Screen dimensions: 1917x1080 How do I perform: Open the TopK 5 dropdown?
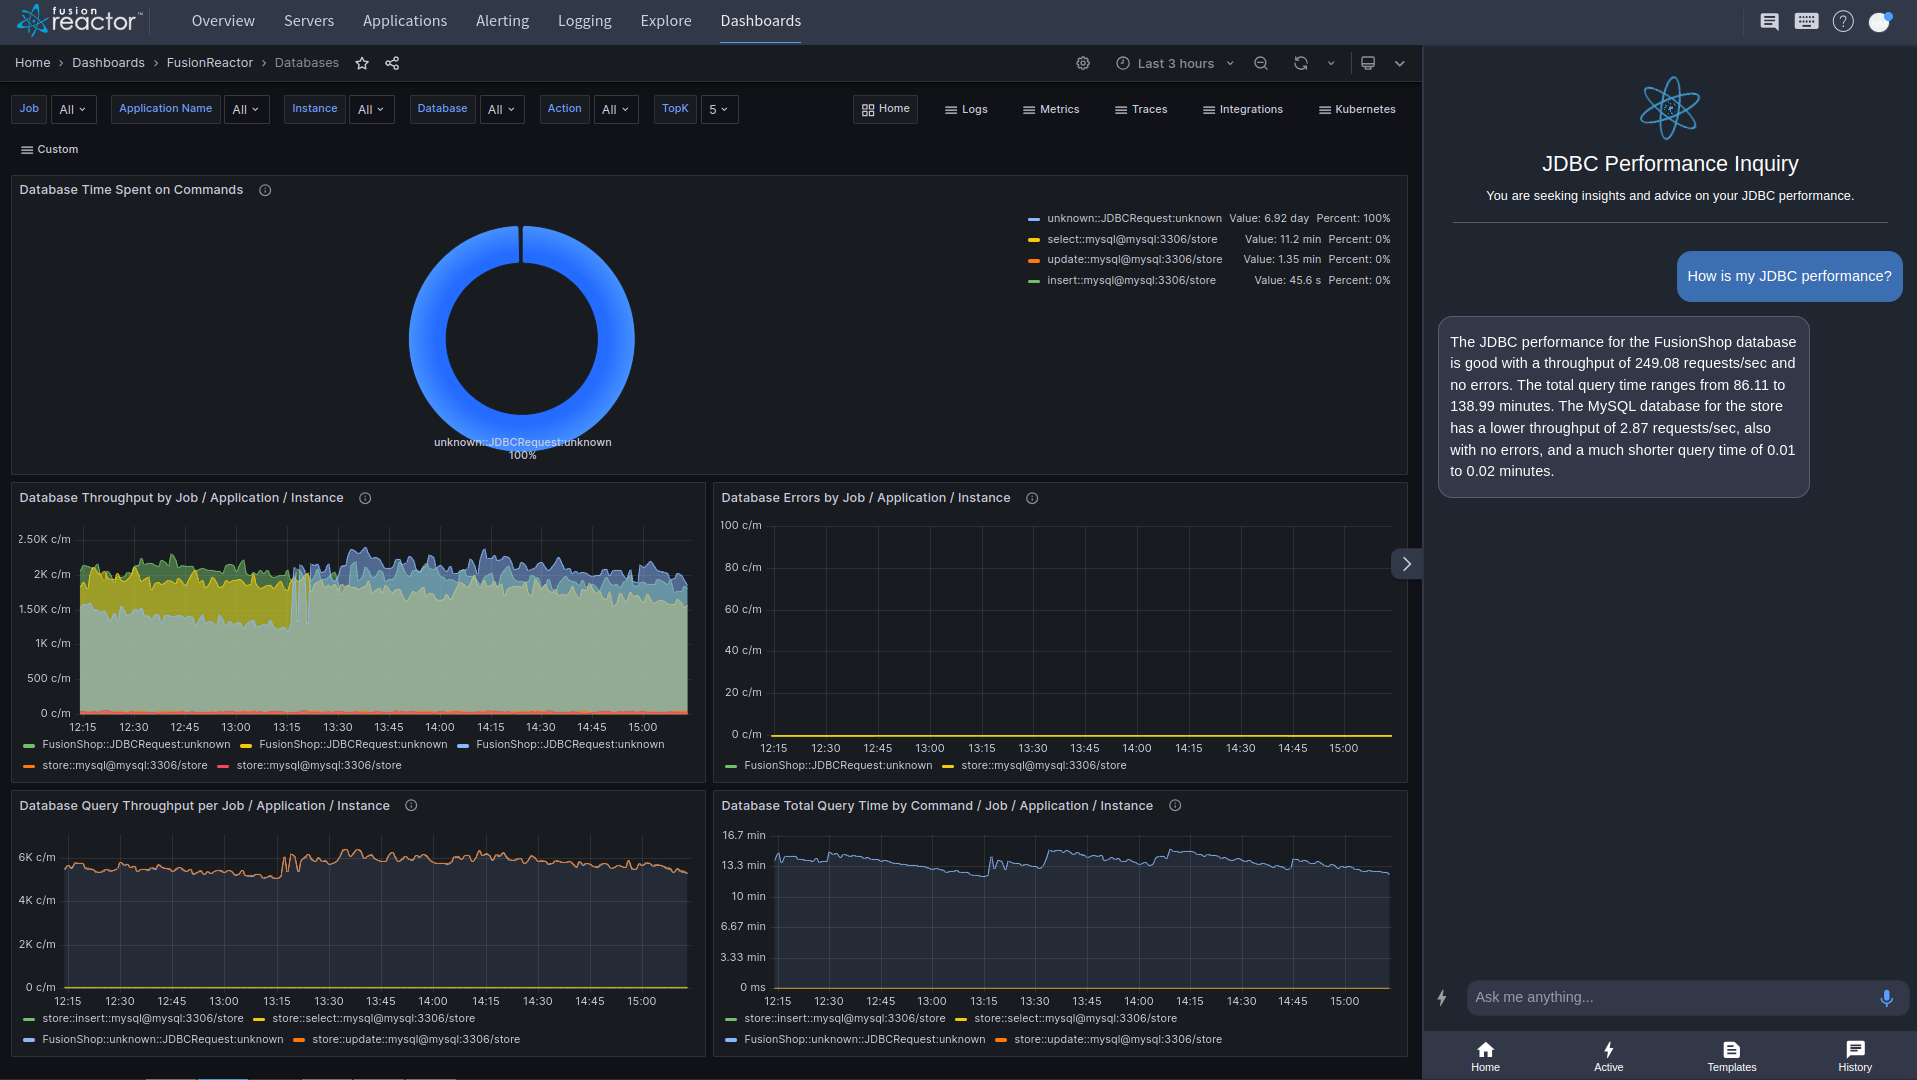click(719, 110)
